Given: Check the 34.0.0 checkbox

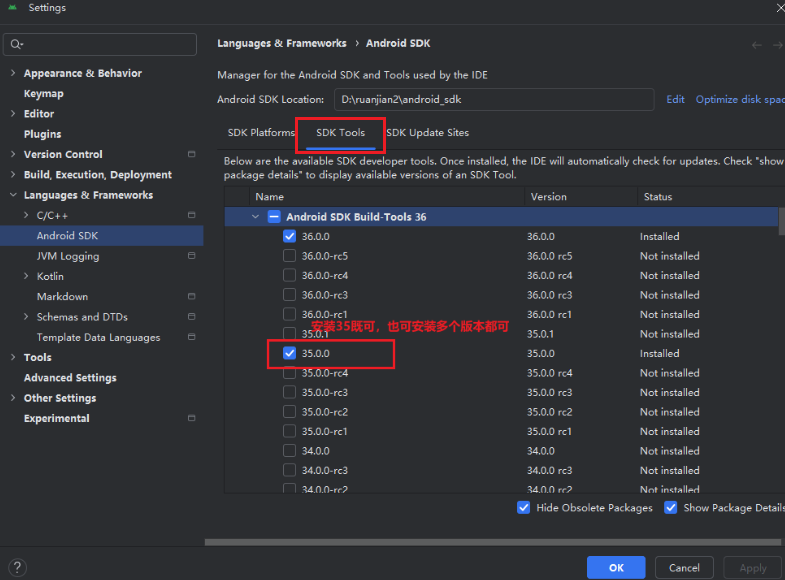Looking at the screenshot, I should pos(289,451).
